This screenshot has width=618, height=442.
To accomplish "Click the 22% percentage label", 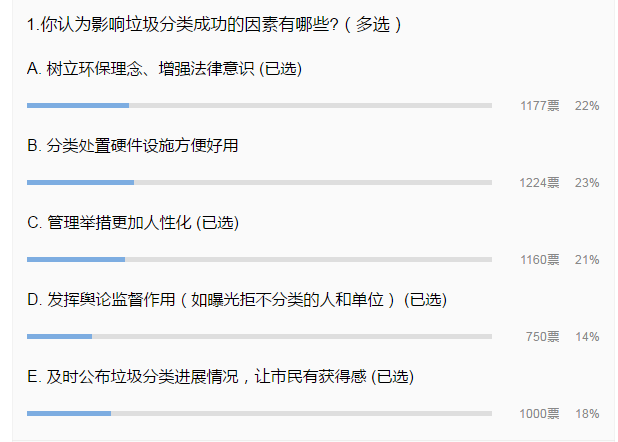I will (x=587, y=106).
